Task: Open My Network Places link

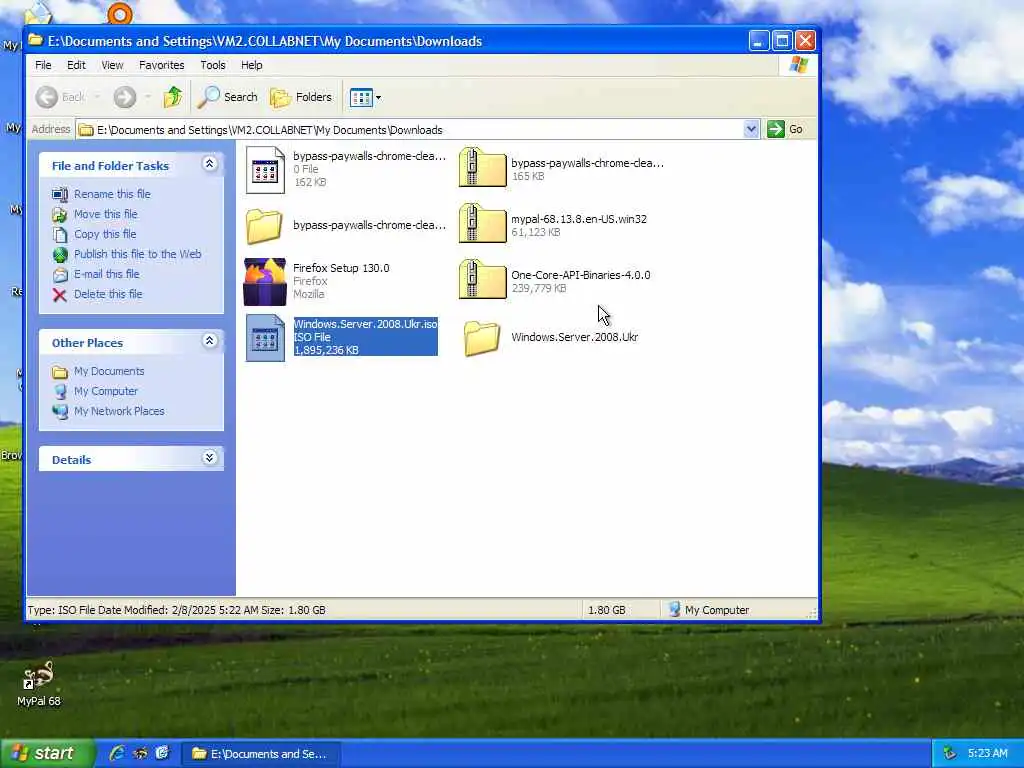Action: pyautogui.click(x=119, y=411)
